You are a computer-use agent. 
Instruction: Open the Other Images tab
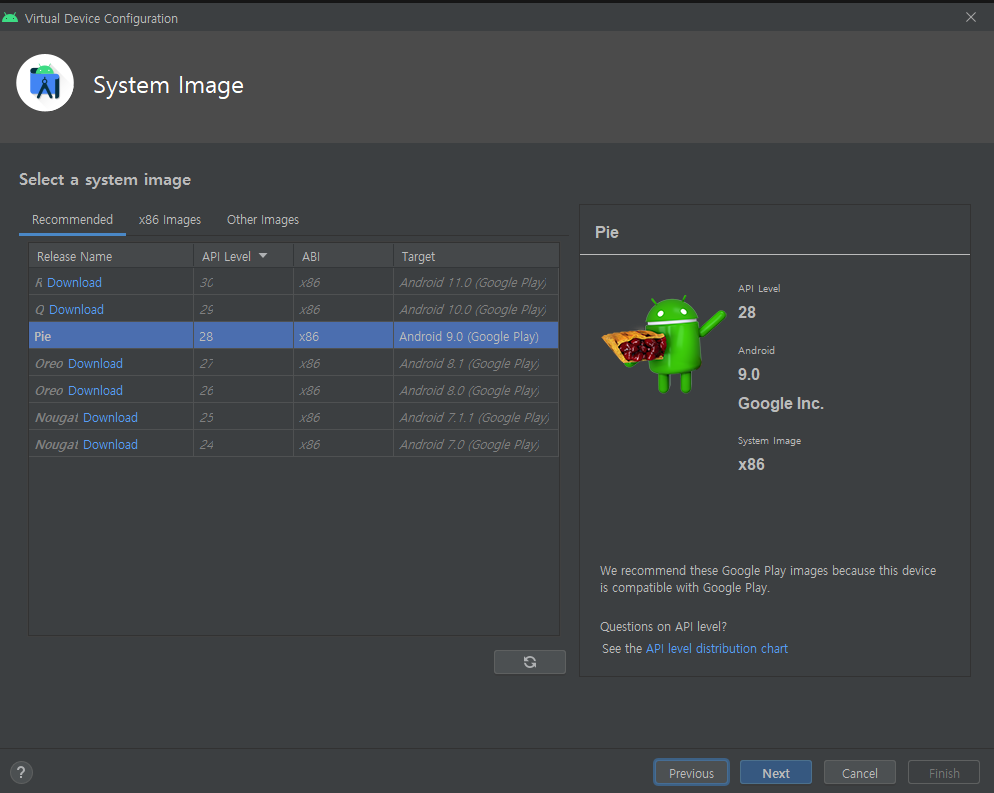(263, 219)
